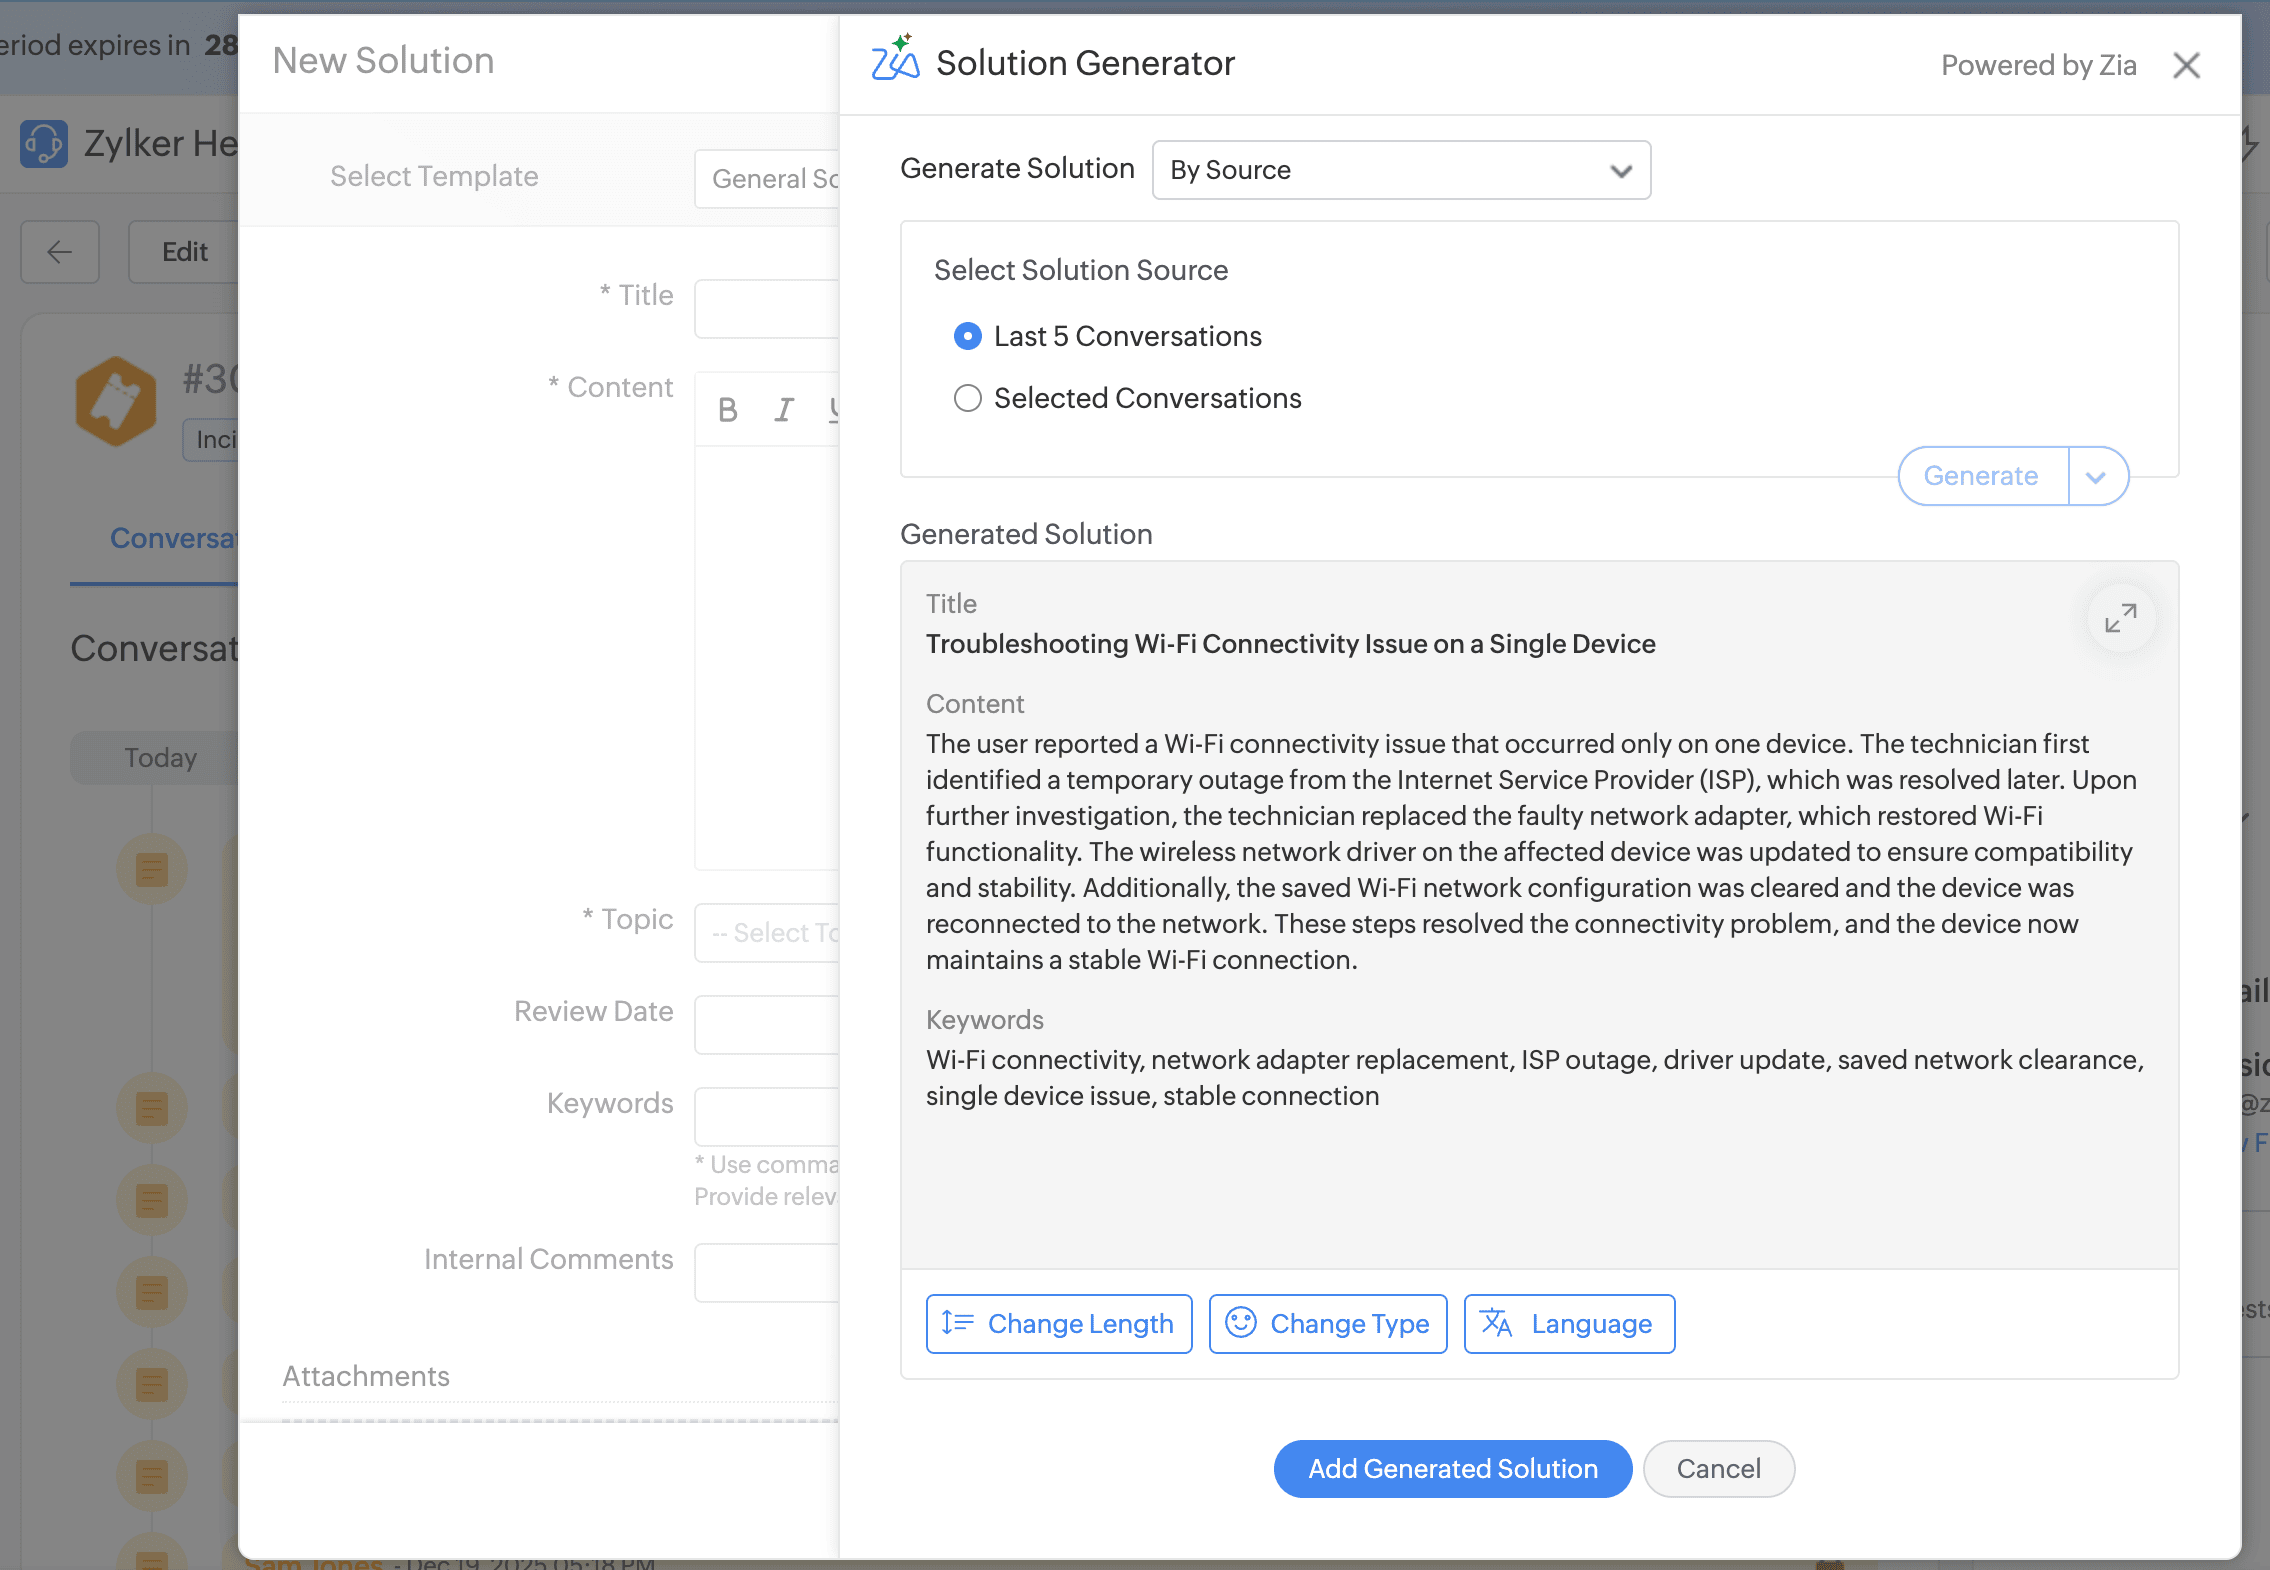This screenshot has height=1570, width=2270.
Task: Click Add Generated Solution button
Action: (x=1452, y=1468)
